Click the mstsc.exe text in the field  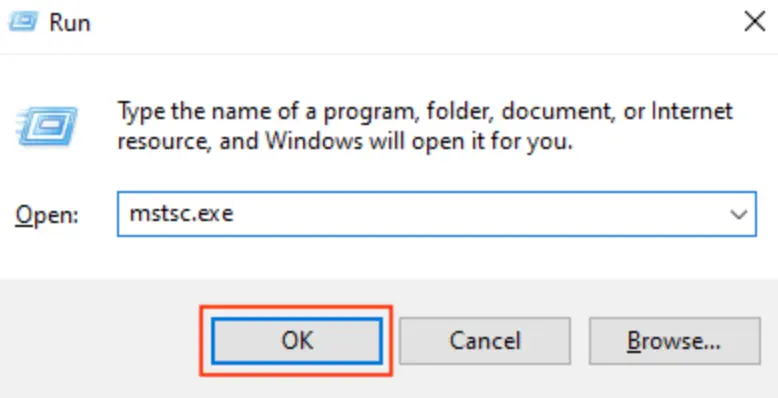[181, 214]
